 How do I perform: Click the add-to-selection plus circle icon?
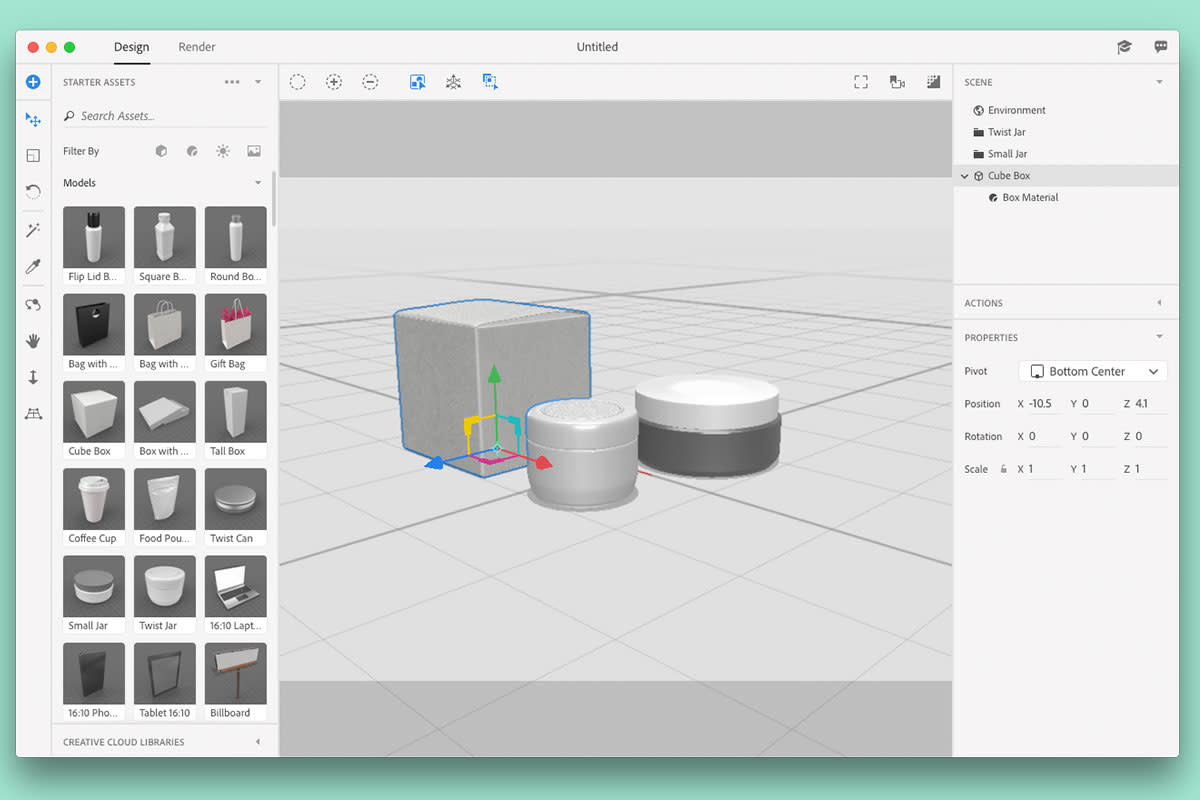tap(334, 82)
